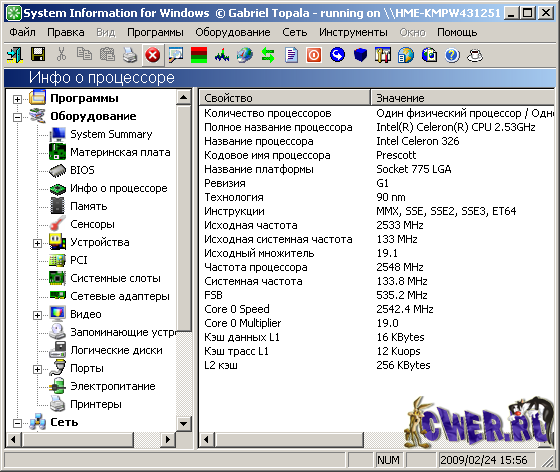
Task: Click tree horizontal scroll right arrow
Action: (168, 439)
